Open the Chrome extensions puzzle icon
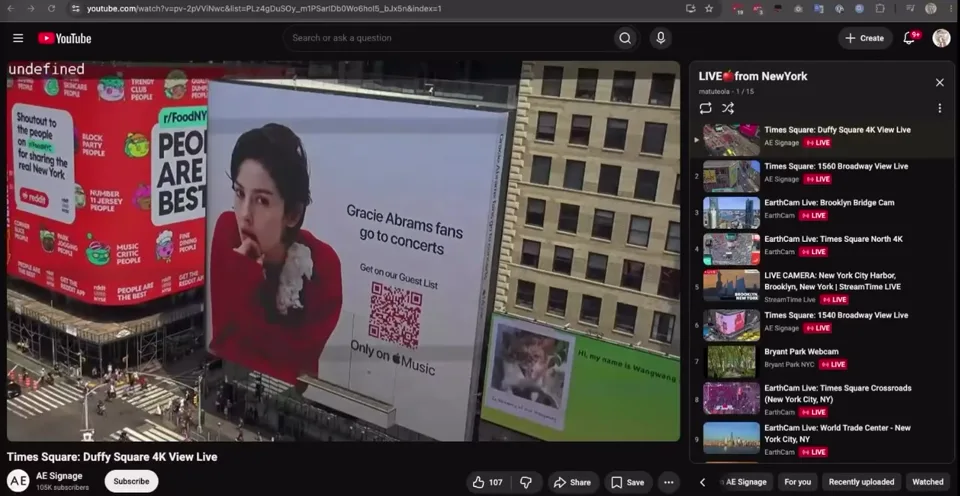960x496 pixels. 880,9
